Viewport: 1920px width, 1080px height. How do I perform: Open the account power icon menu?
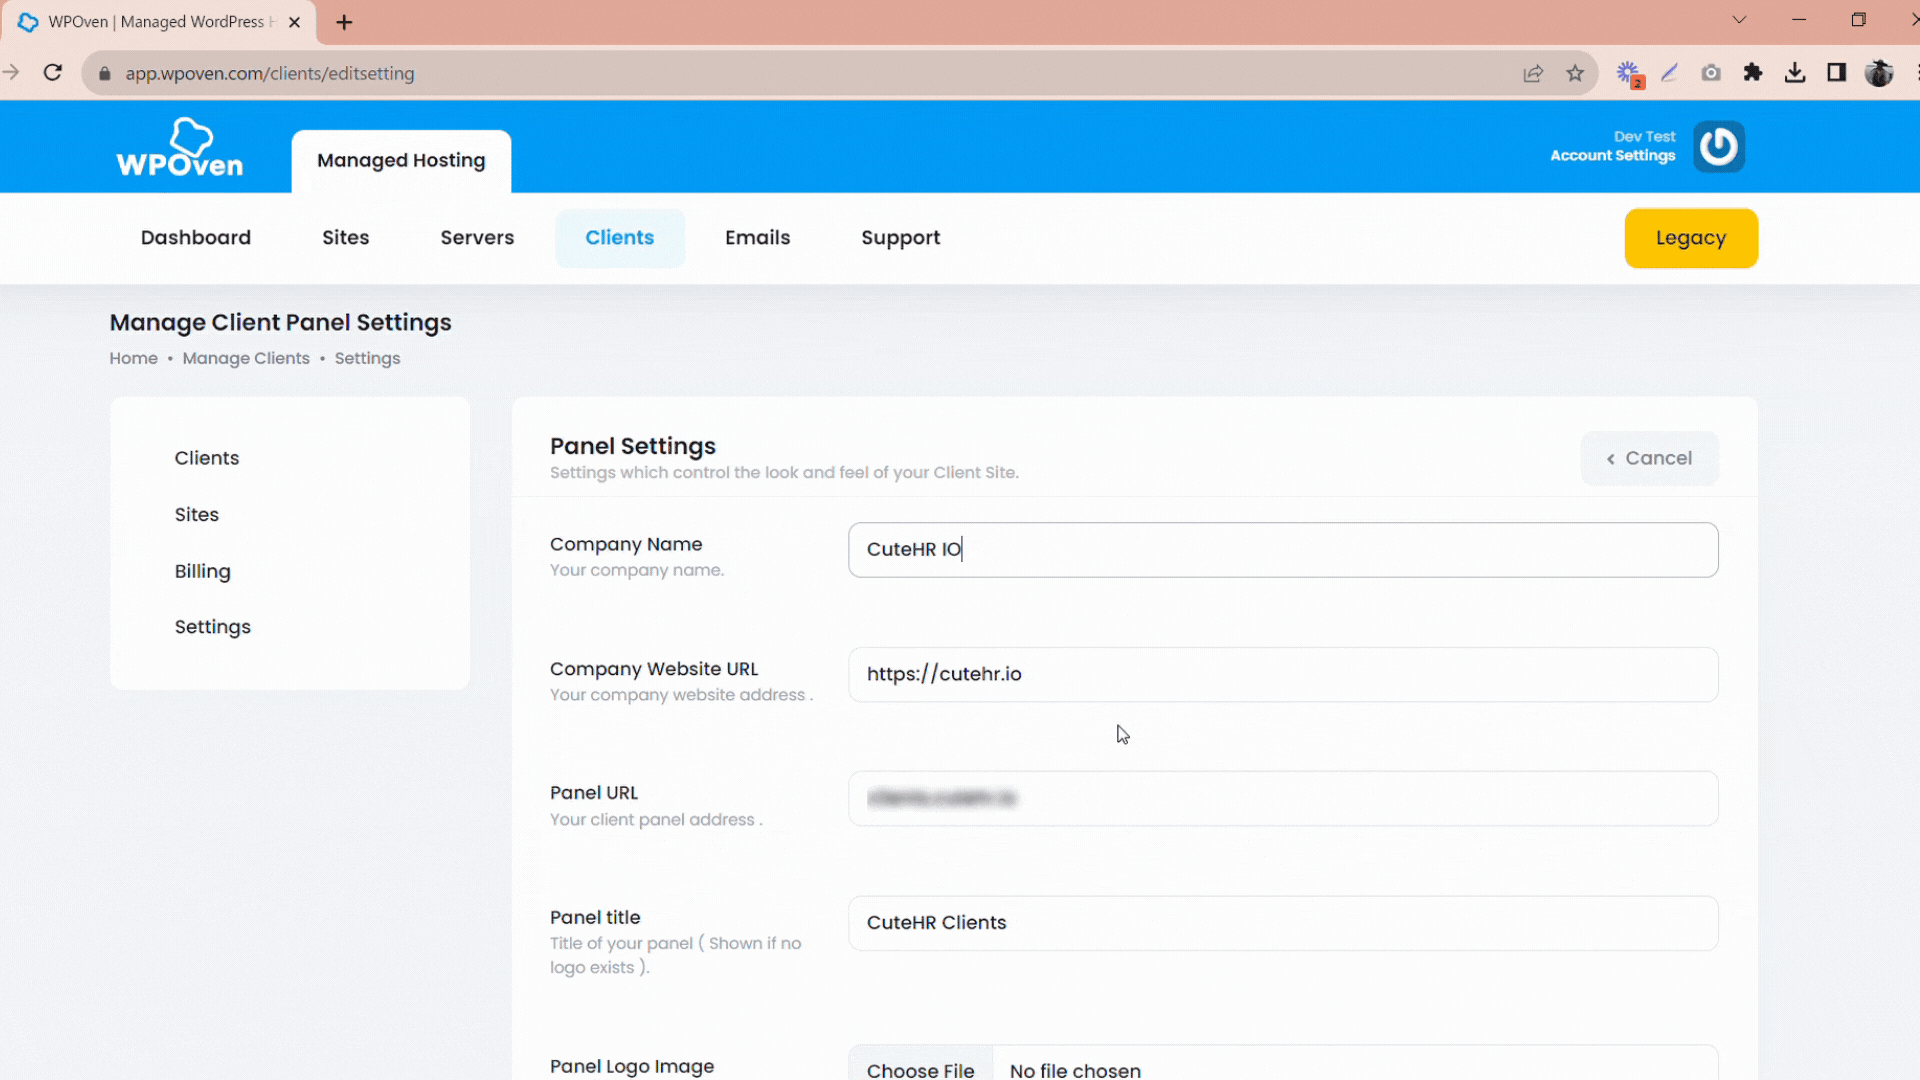(1719, 147)
